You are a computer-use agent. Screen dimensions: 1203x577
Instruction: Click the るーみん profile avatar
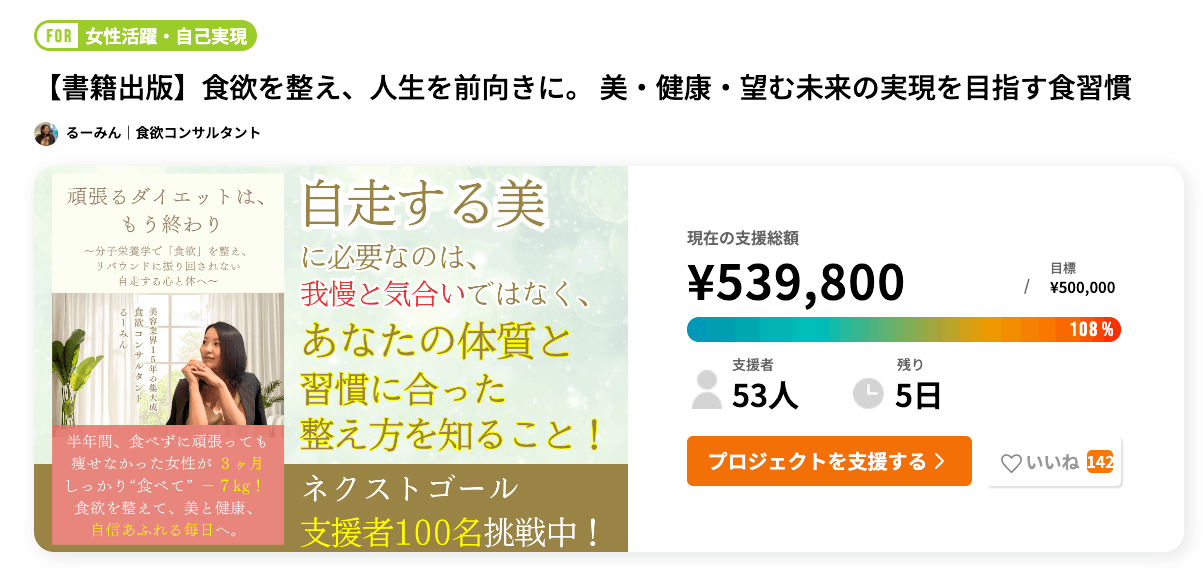(46, 133)
